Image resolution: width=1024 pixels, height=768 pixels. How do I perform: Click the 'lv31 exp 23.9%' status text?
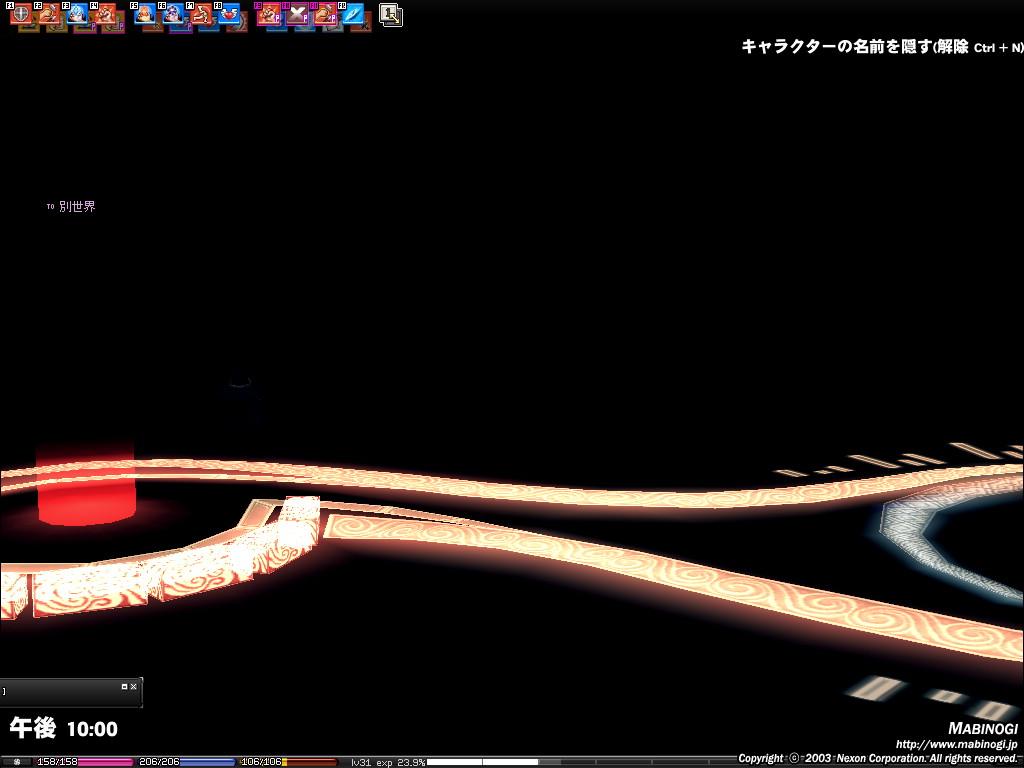click(x=388, y=762)
